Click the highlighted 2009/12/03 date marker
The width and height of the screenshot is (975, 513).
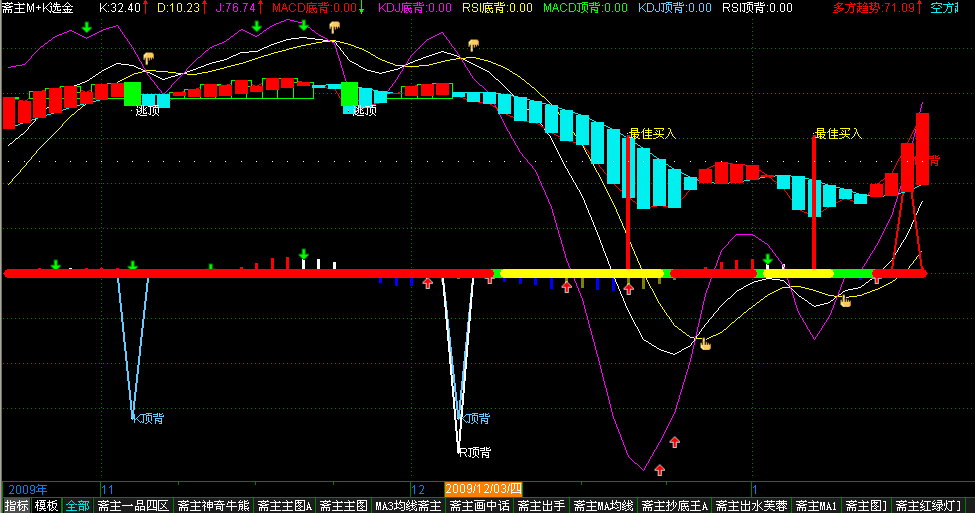484,489
